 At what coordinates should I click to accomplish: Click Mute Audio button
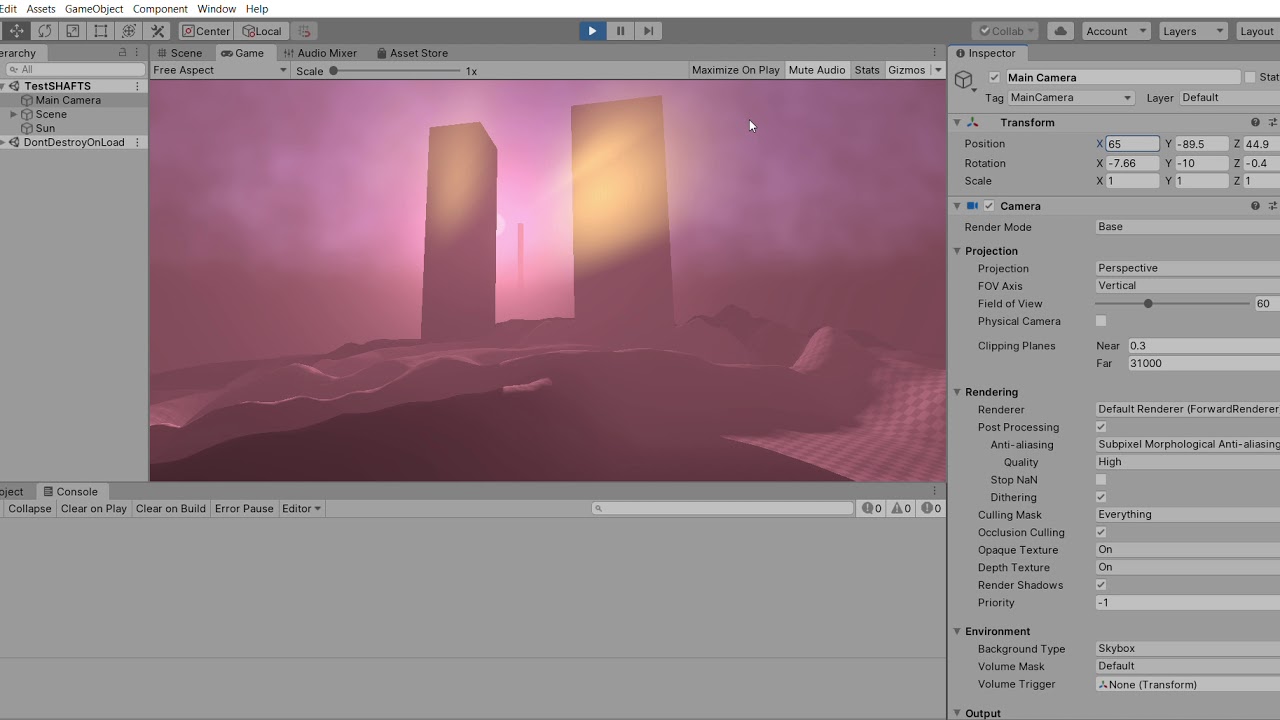[817, 70]
